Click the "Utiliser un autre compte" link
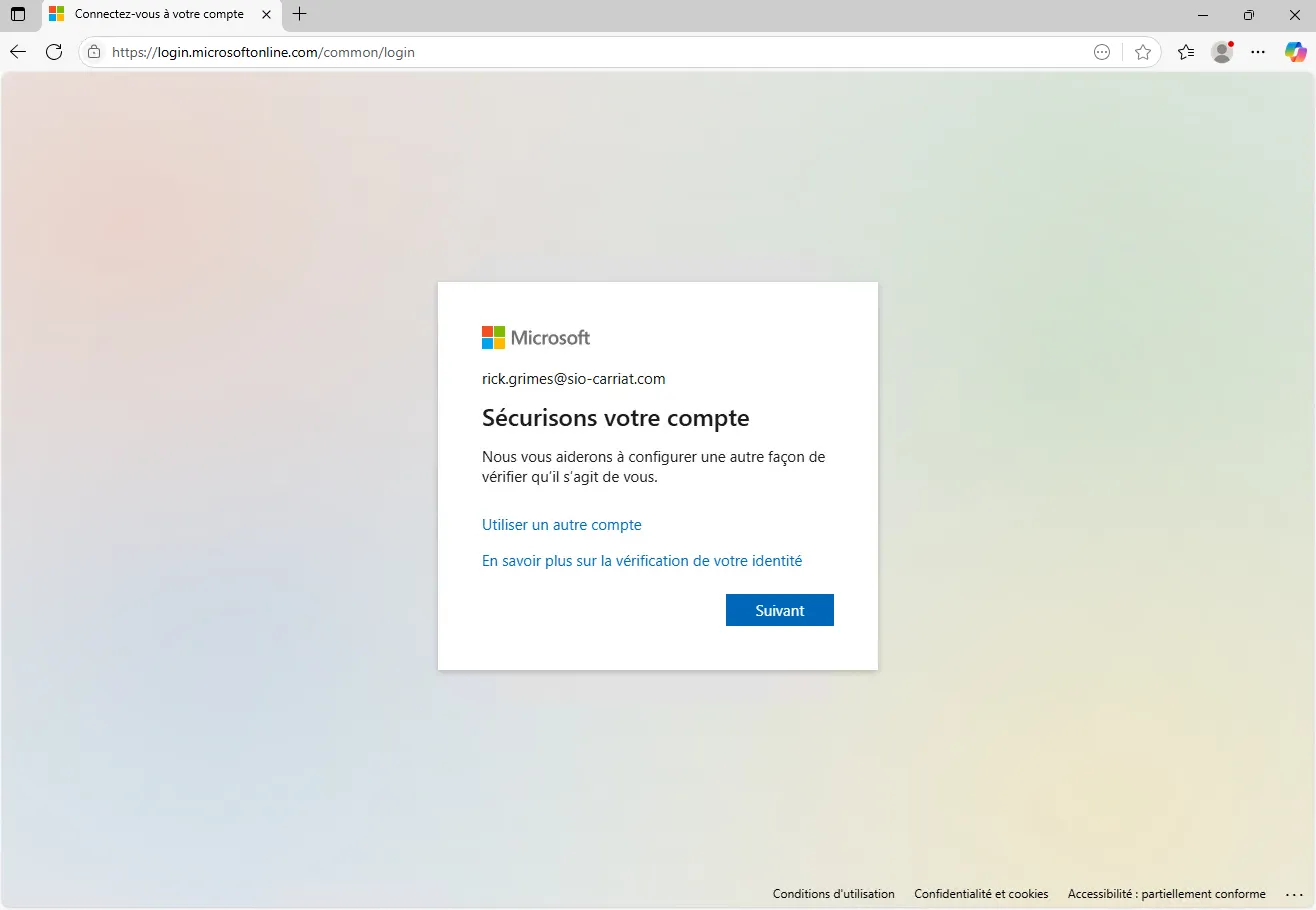The image size is (1316, 910). point(561,525)
